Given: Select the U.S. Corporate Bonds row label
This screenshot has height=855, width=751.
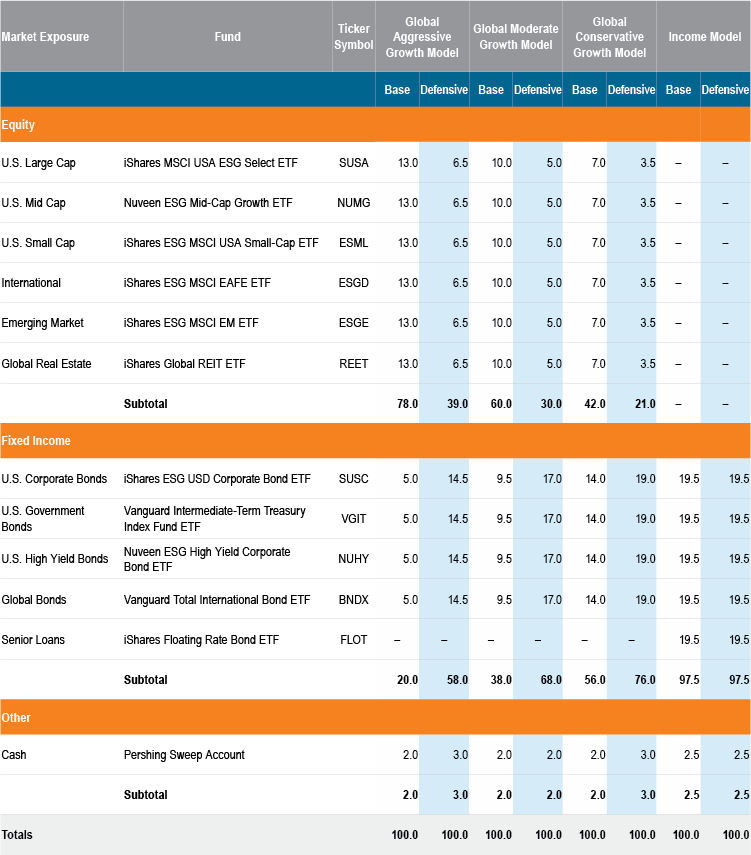Looking at the screenshot, I should pos(54,479).
